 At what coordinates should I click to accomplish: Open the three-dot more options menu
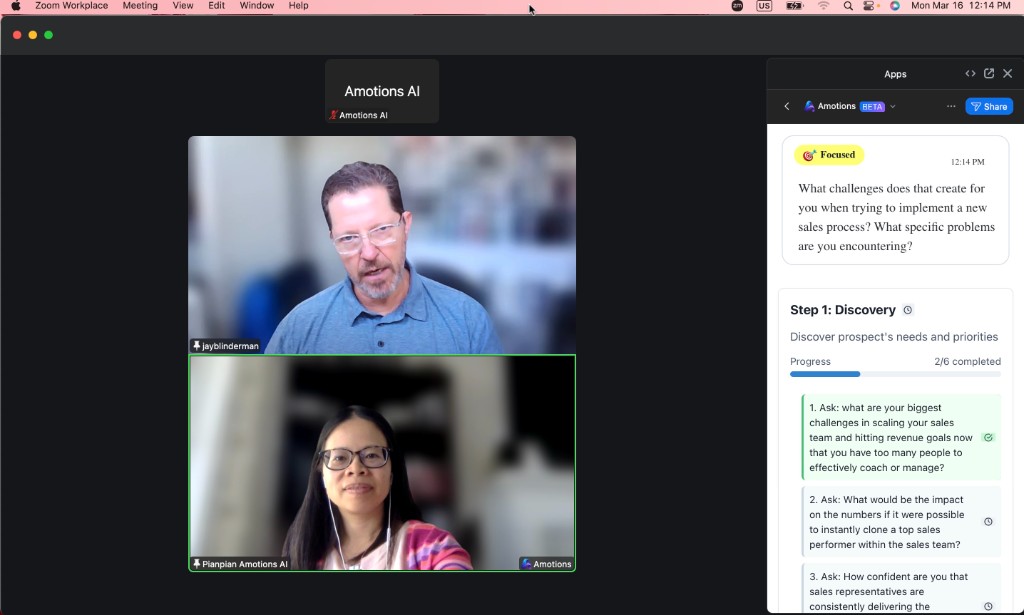pos(951,106)
